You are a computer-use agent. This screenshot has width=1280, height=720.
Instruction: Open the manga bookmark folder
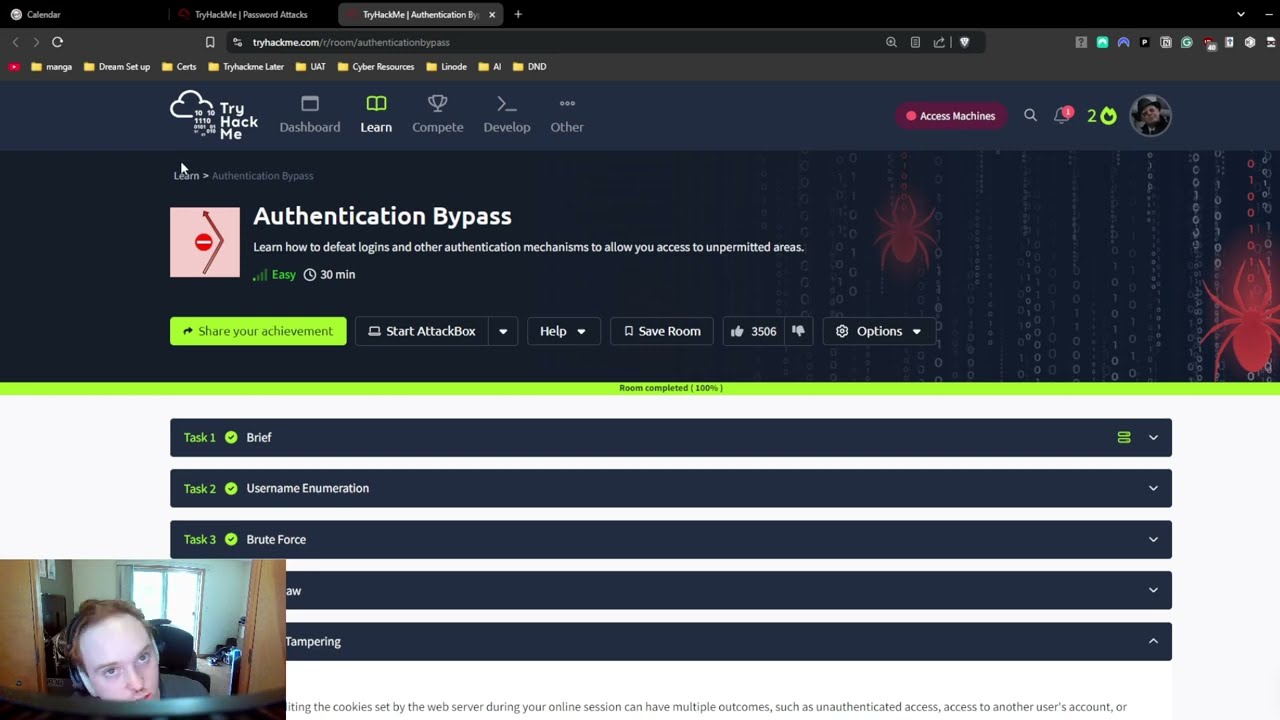pos(51,66)
